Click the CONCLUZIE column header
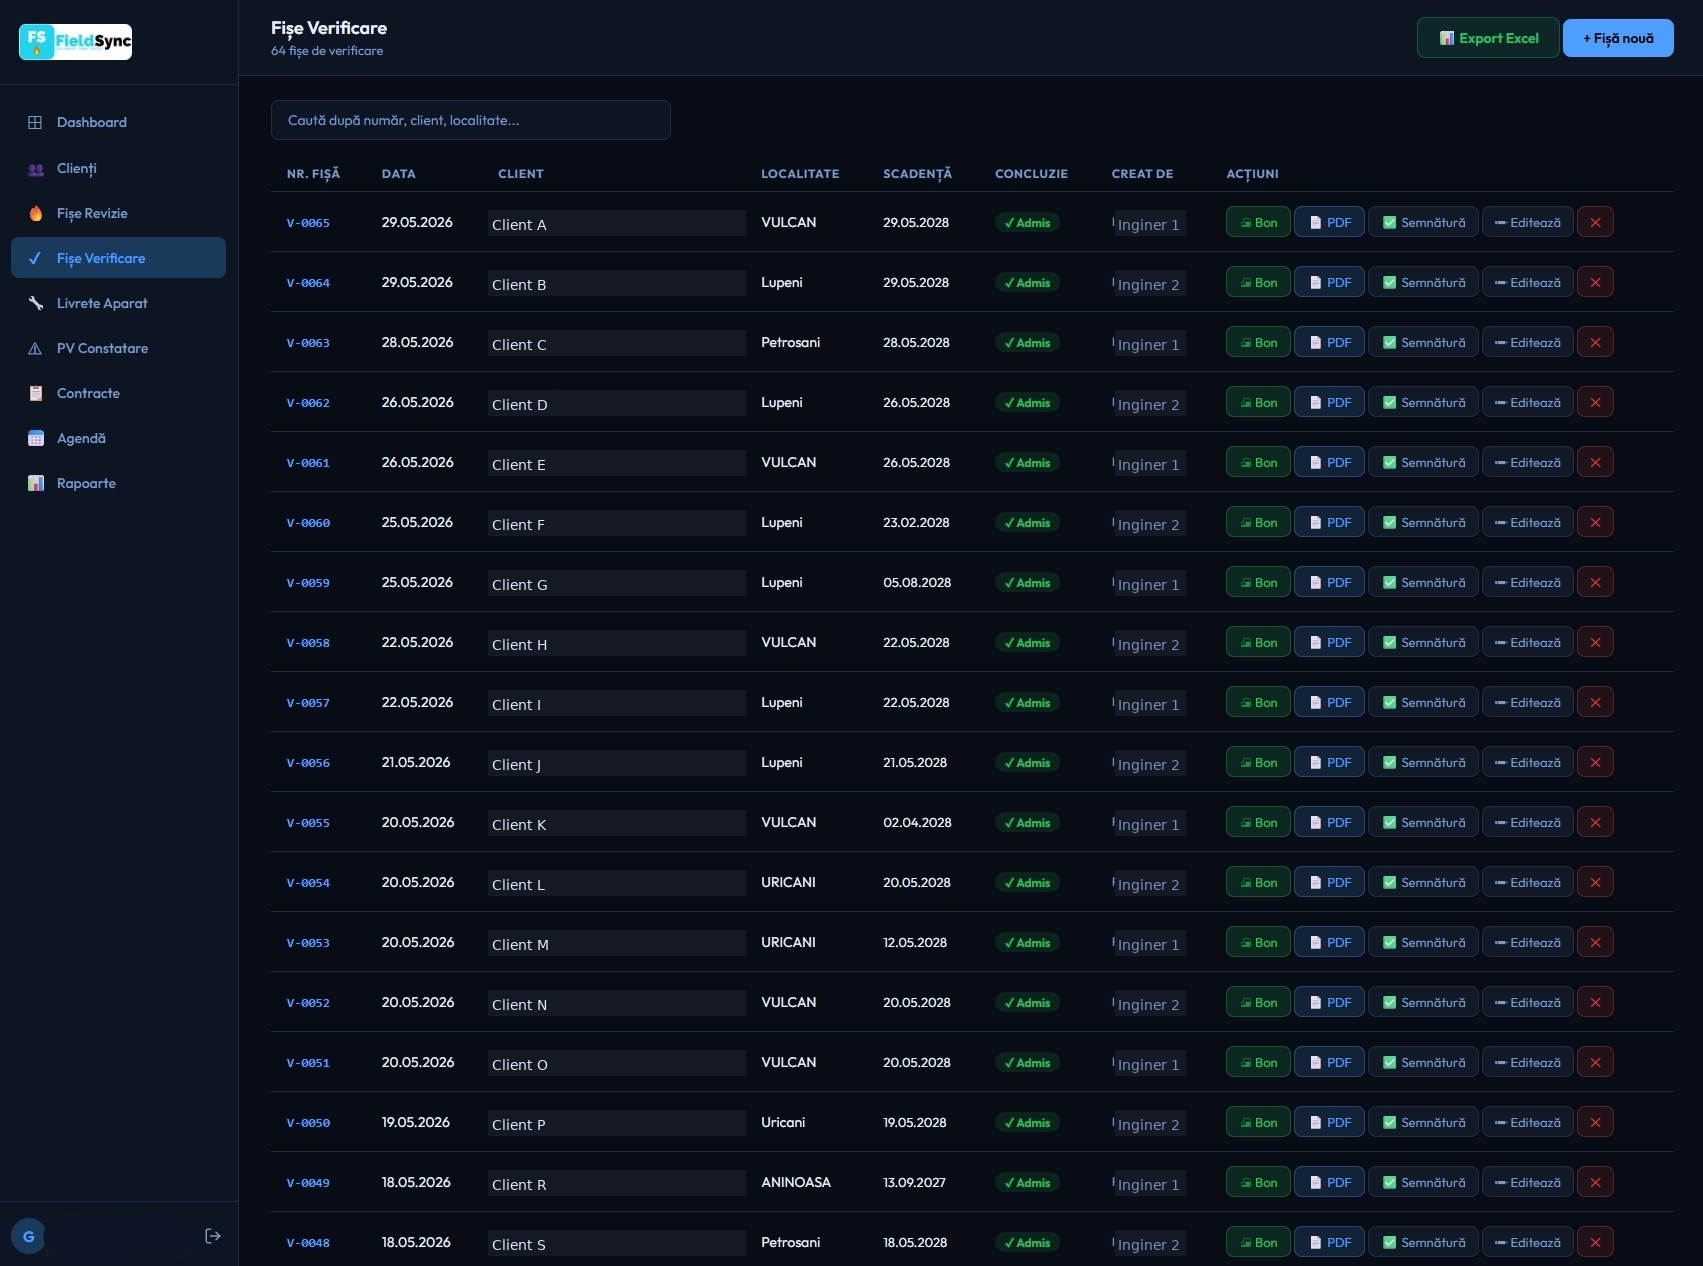Screen dimensions: 1703x1266 point(1031,174)
